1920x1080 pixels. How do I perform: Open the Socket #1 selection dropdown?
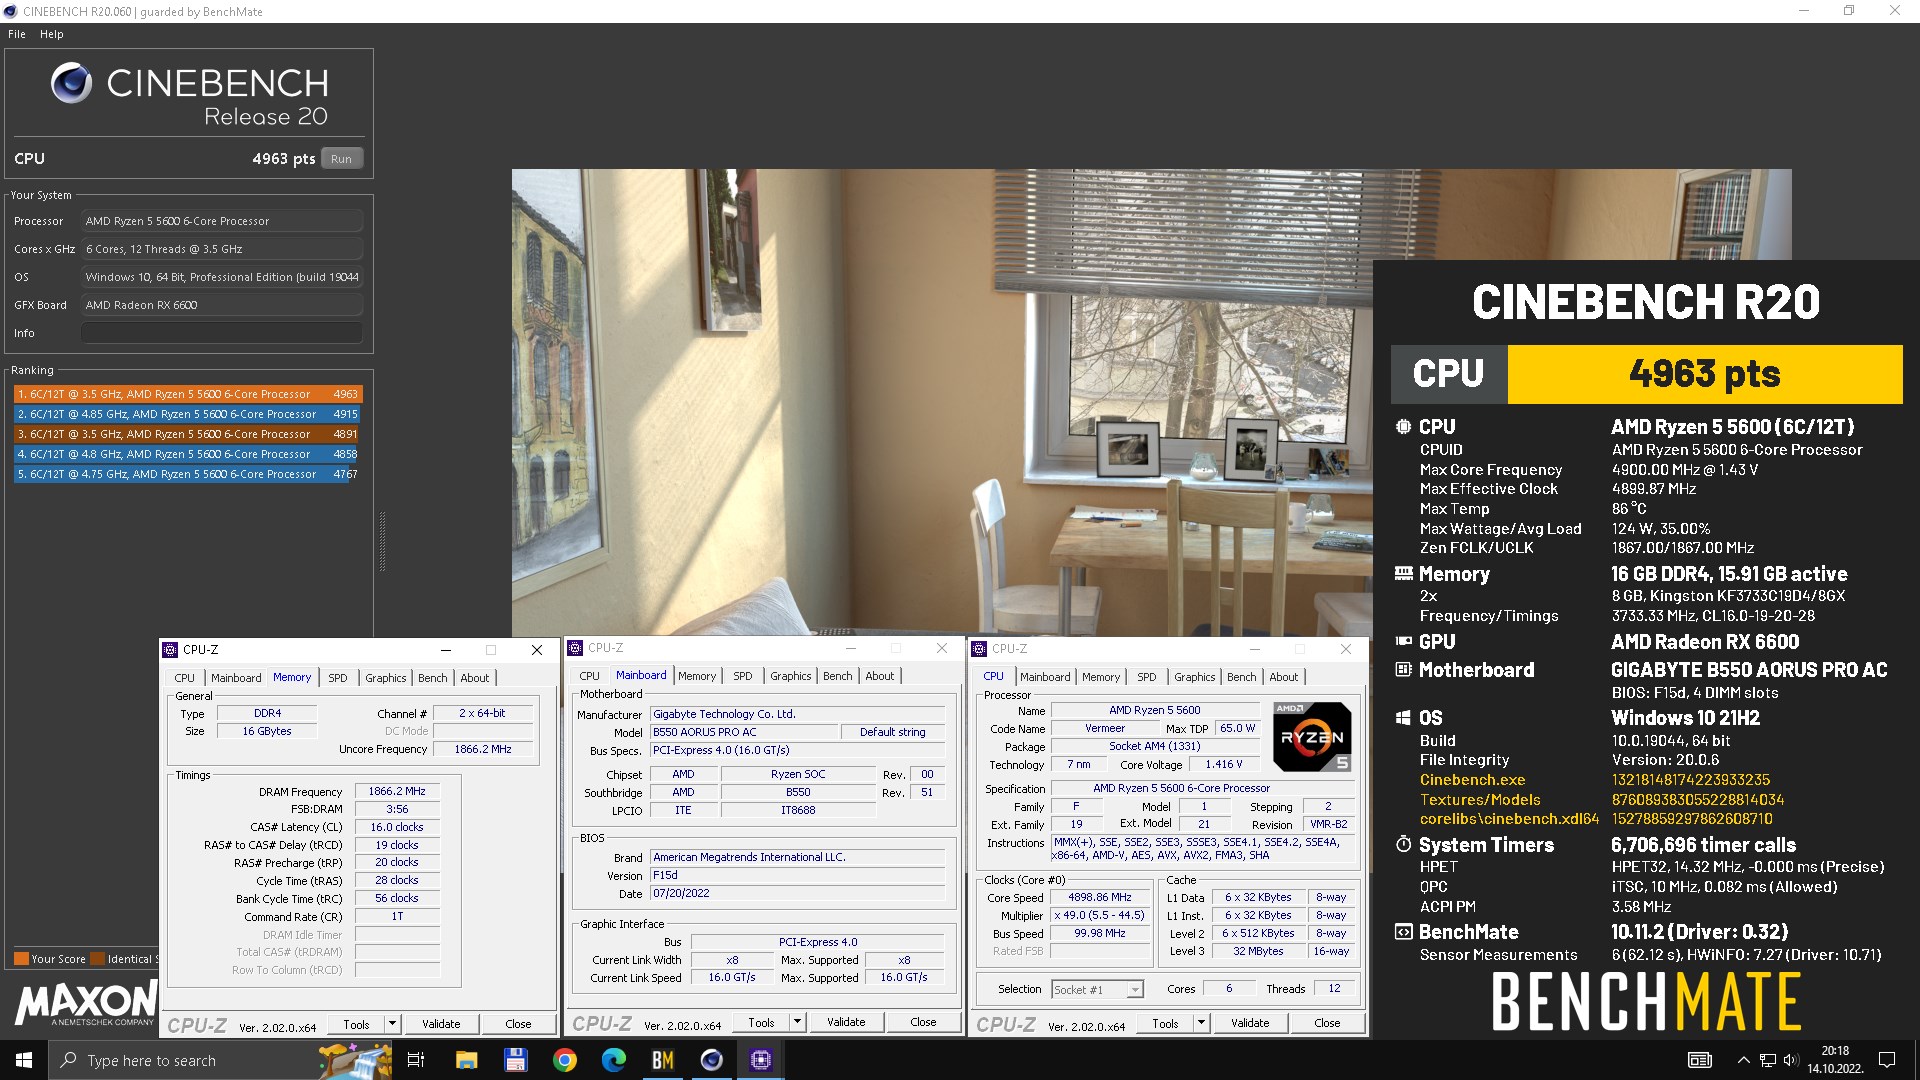click(x=1135, y=990)
